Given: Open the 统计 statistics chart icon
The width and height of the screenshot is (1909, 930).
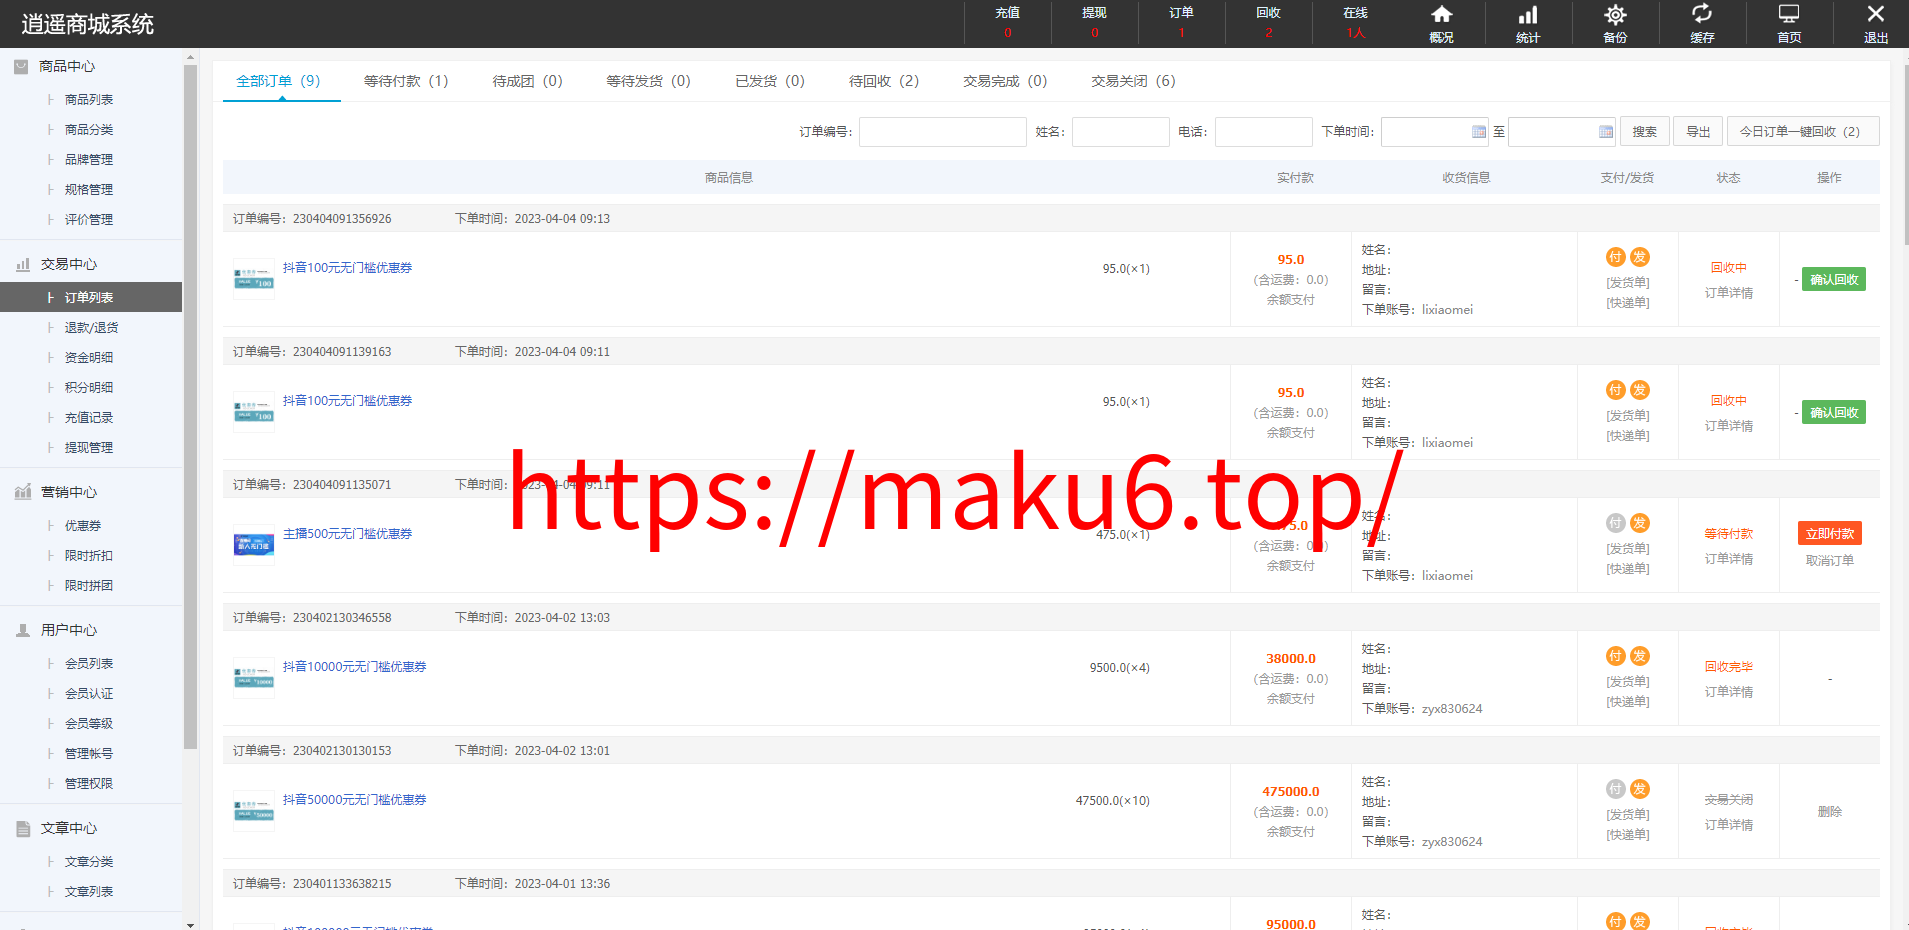Looking at the screenshot, I should pyautogui.click(x=1528, y=15).
